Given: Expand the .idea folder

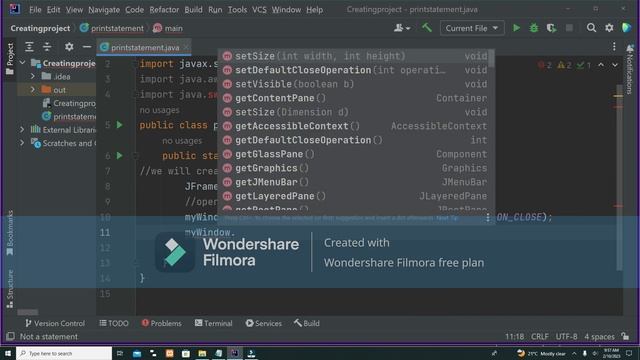Looking at the screenshot, I should [33, 76].
